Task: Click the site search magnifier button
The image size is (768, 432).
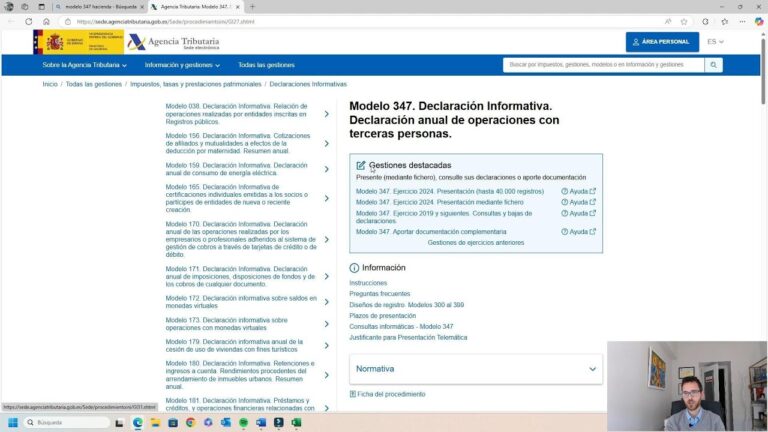Action: point(713,65)
